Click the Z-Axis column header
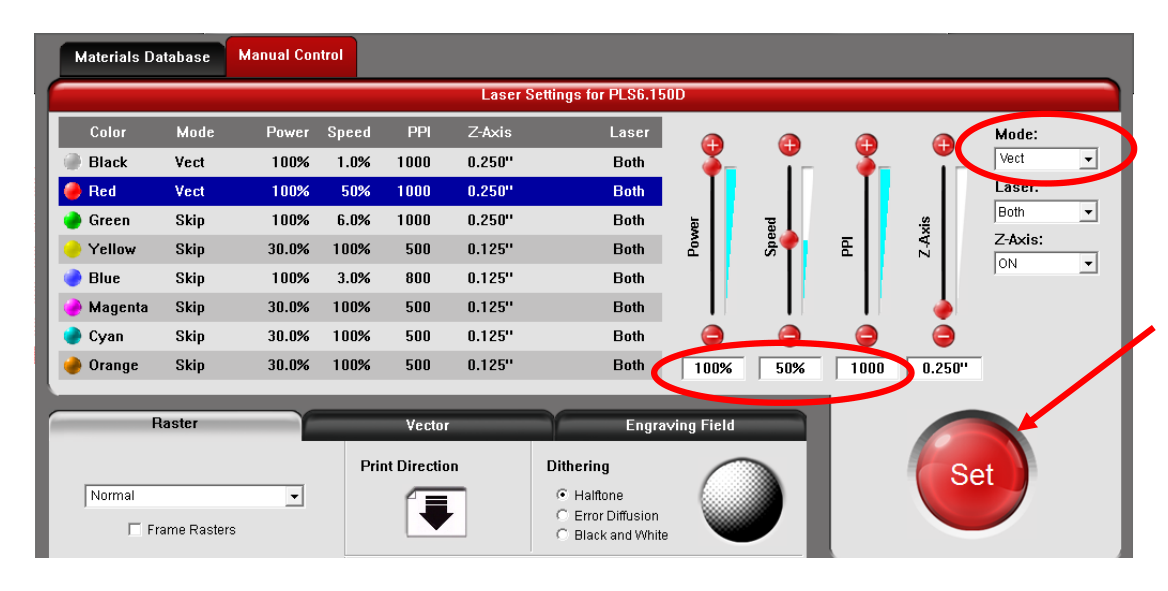 pyautogui.click(x=489, y=132)
